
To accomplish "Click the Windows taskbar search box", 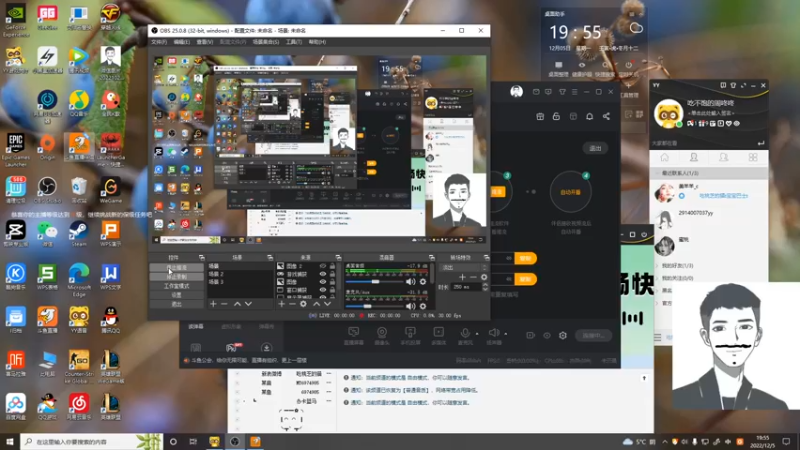I will click(x=92, y=442).
